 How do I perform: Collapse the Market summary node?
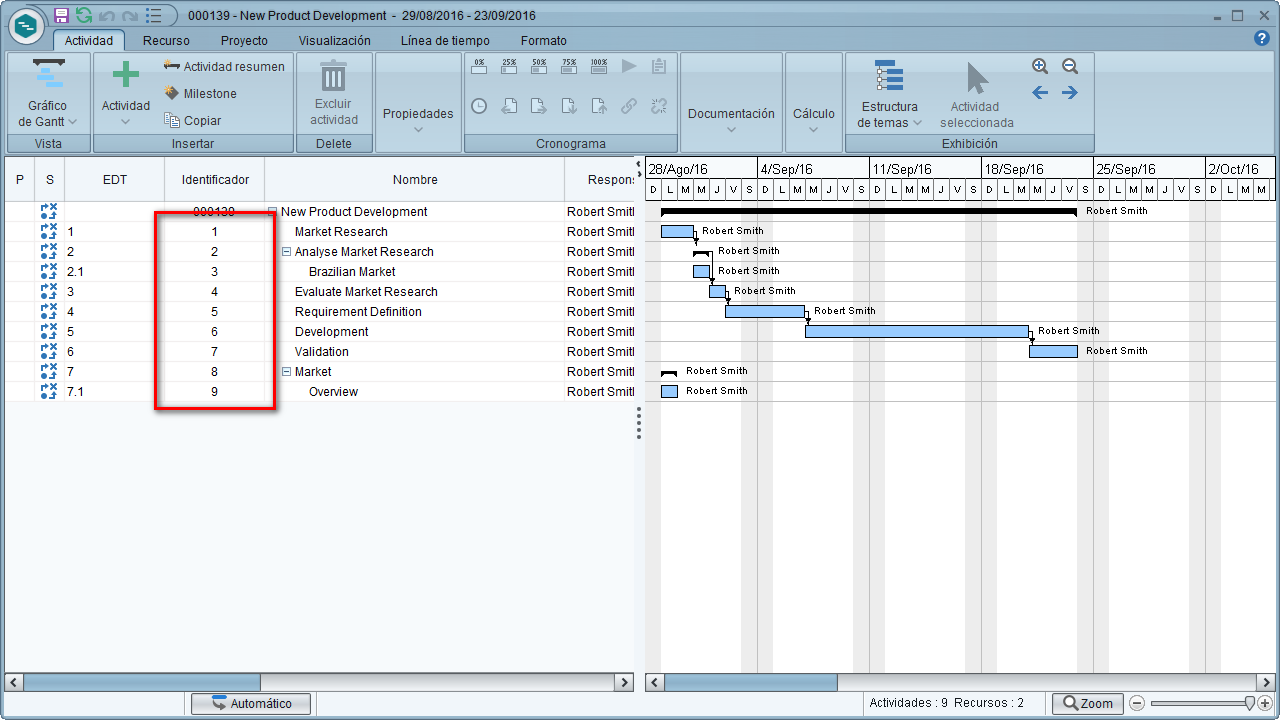pos(286,371)
